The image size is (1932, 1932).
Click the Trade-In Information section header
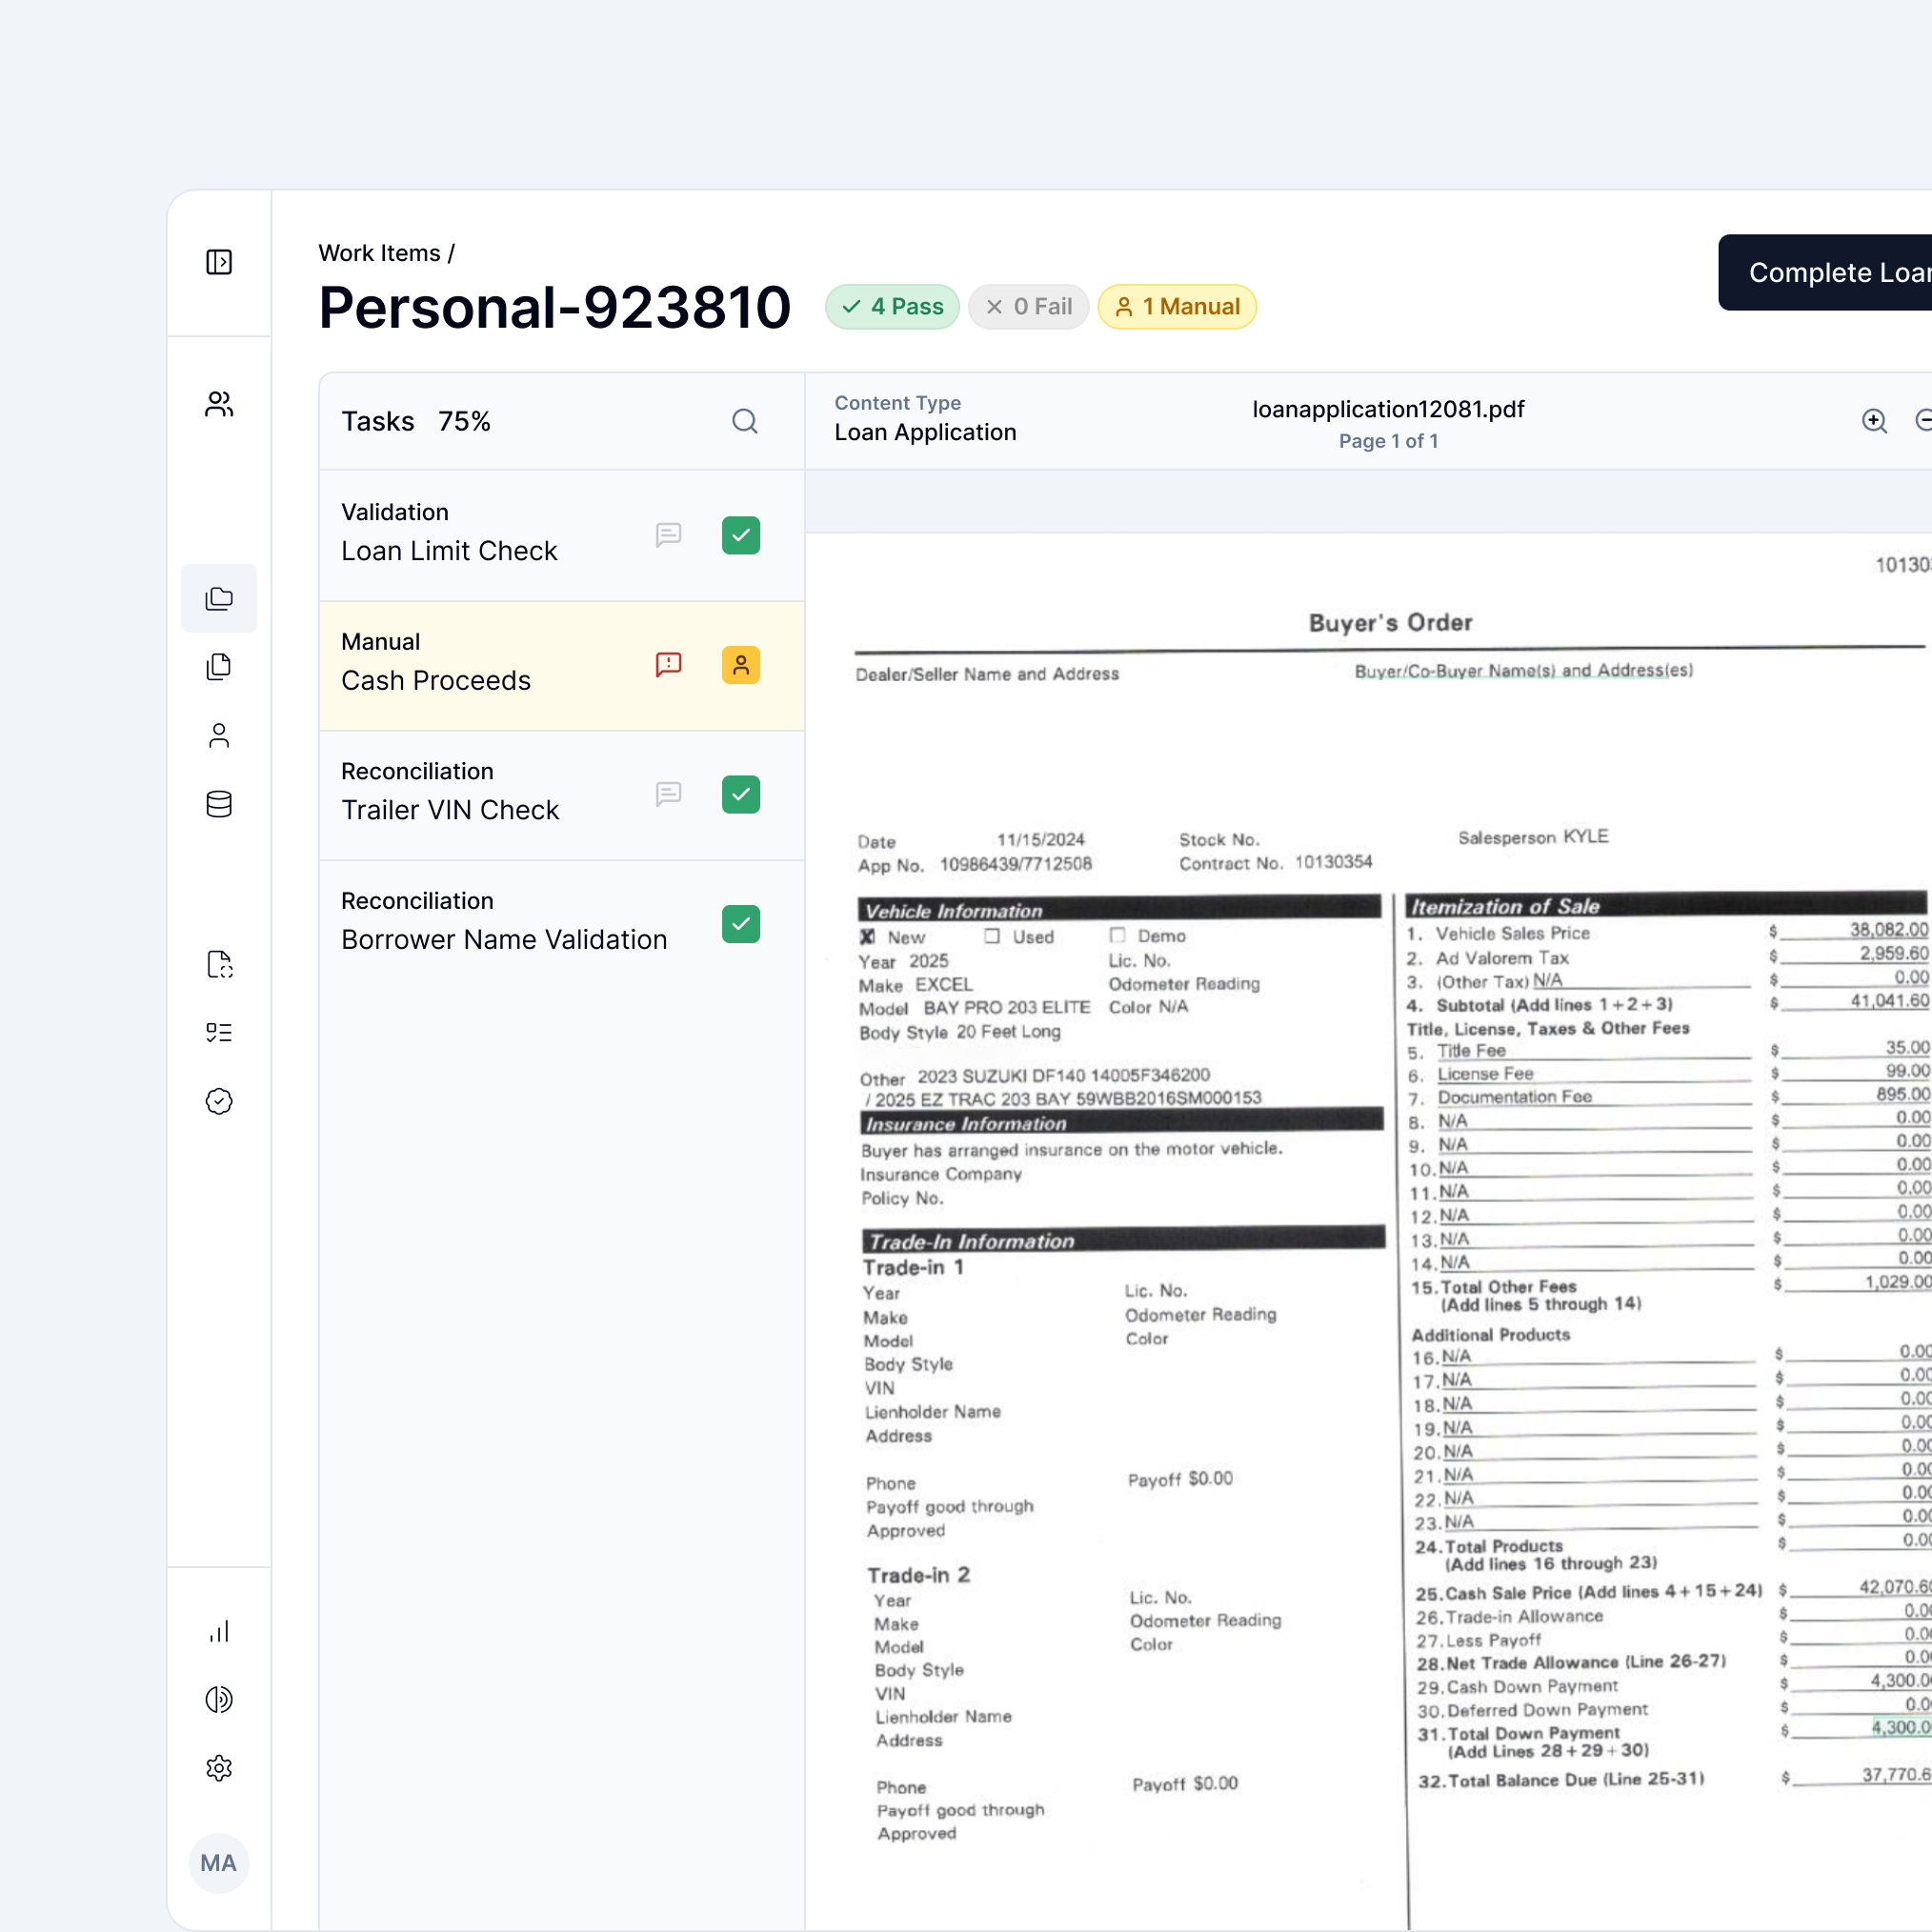click(x=1123, y=1240)
